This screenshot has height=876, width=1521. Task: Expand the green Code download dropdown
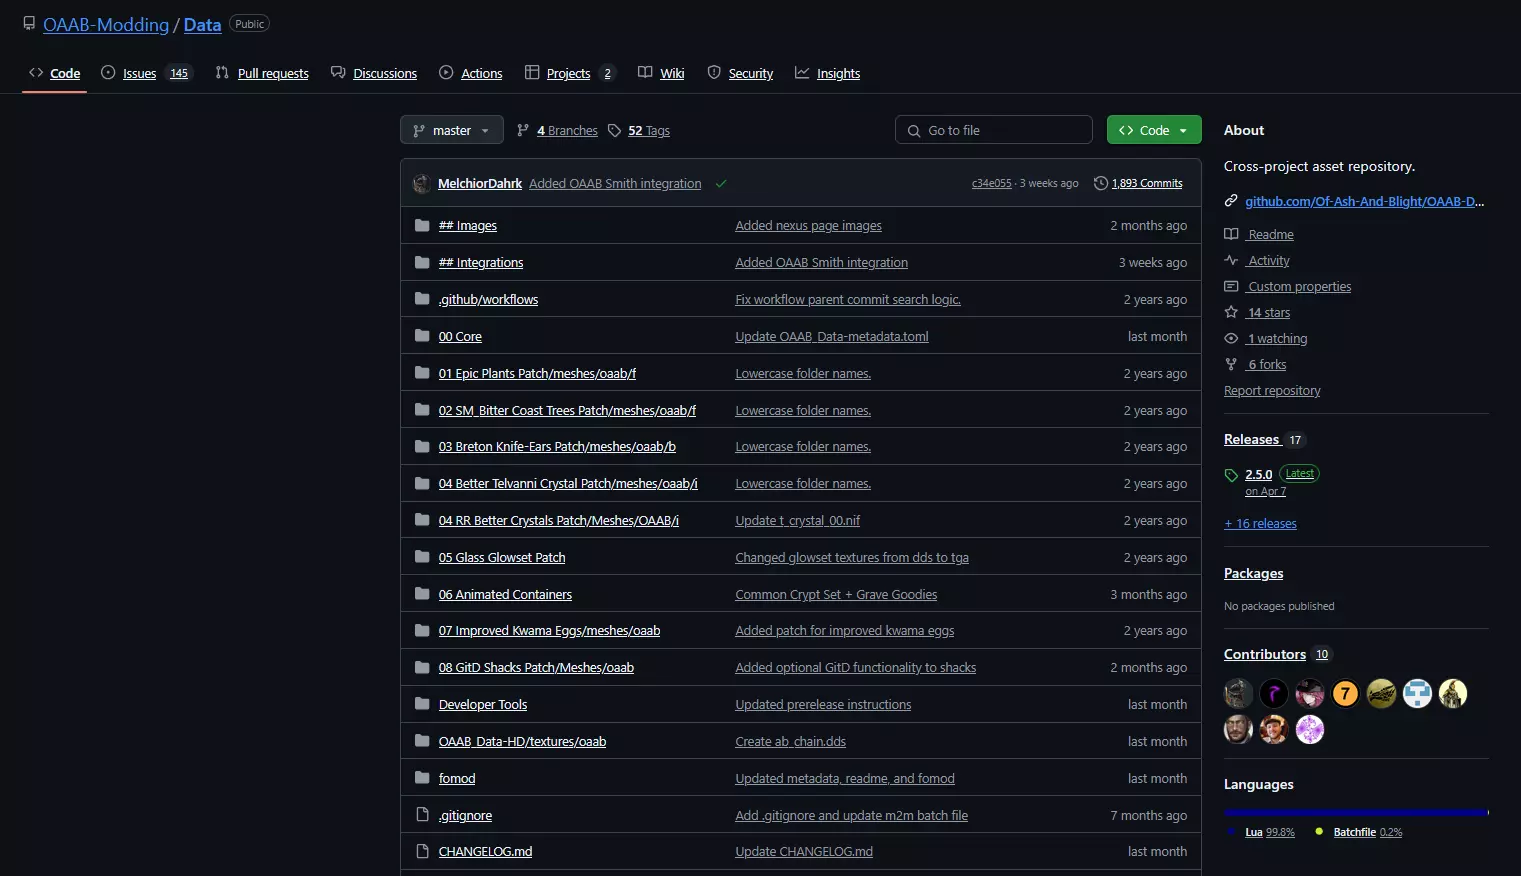coord(1153,130)
